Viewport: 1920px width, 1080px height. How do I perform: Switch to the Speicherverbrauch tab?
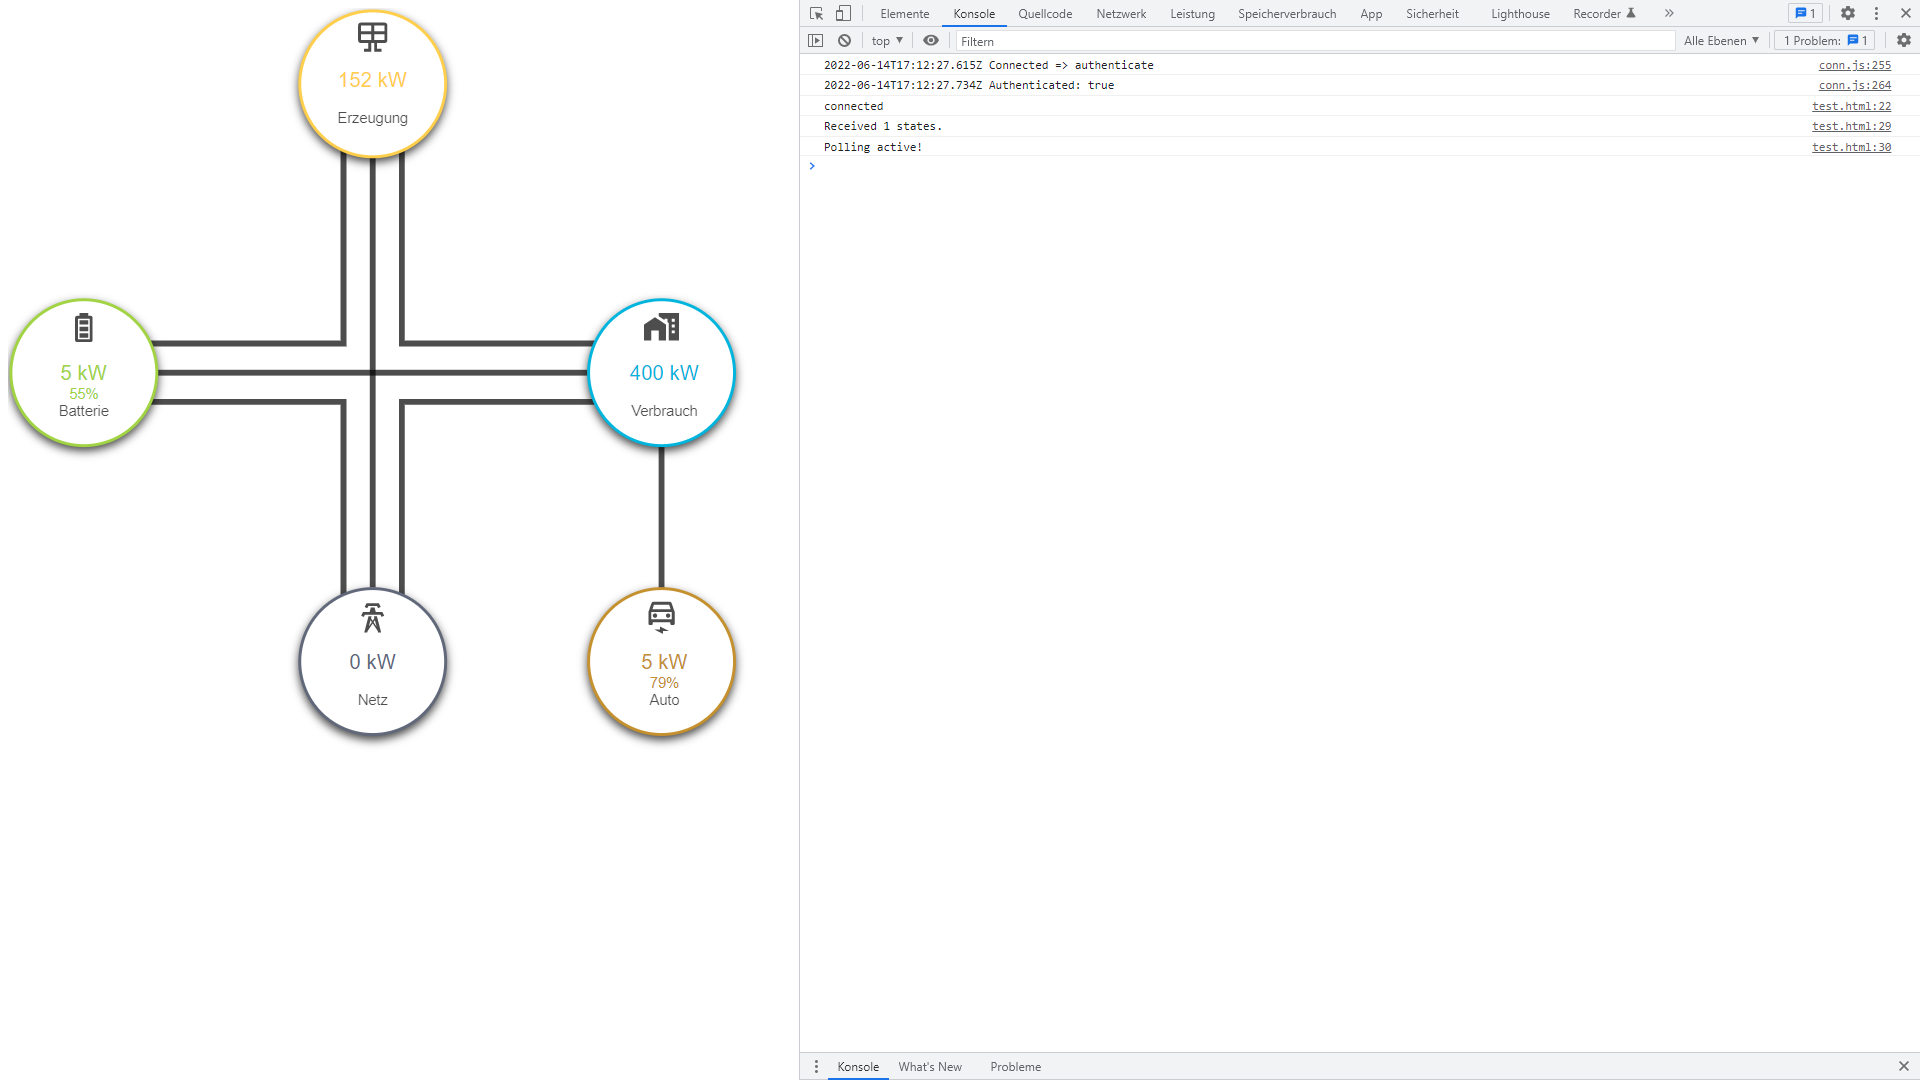click(x=1287, y=14)
